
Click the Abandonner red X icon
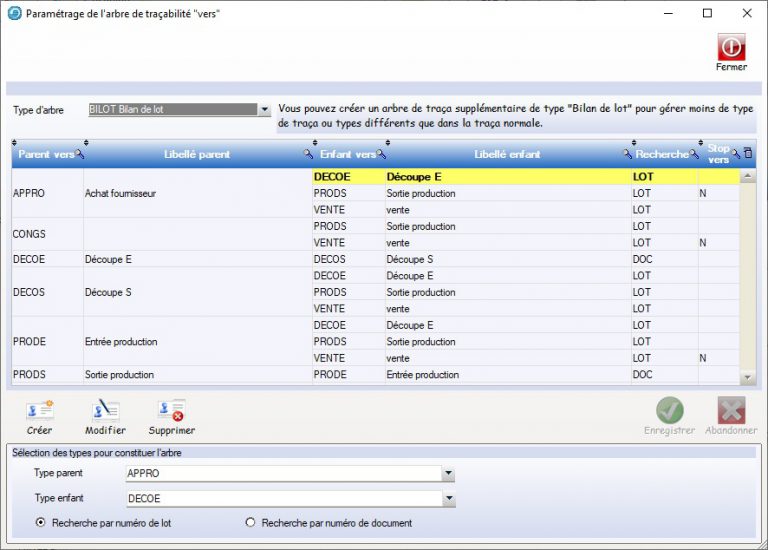pyautogui.click(x=731, y=411)
